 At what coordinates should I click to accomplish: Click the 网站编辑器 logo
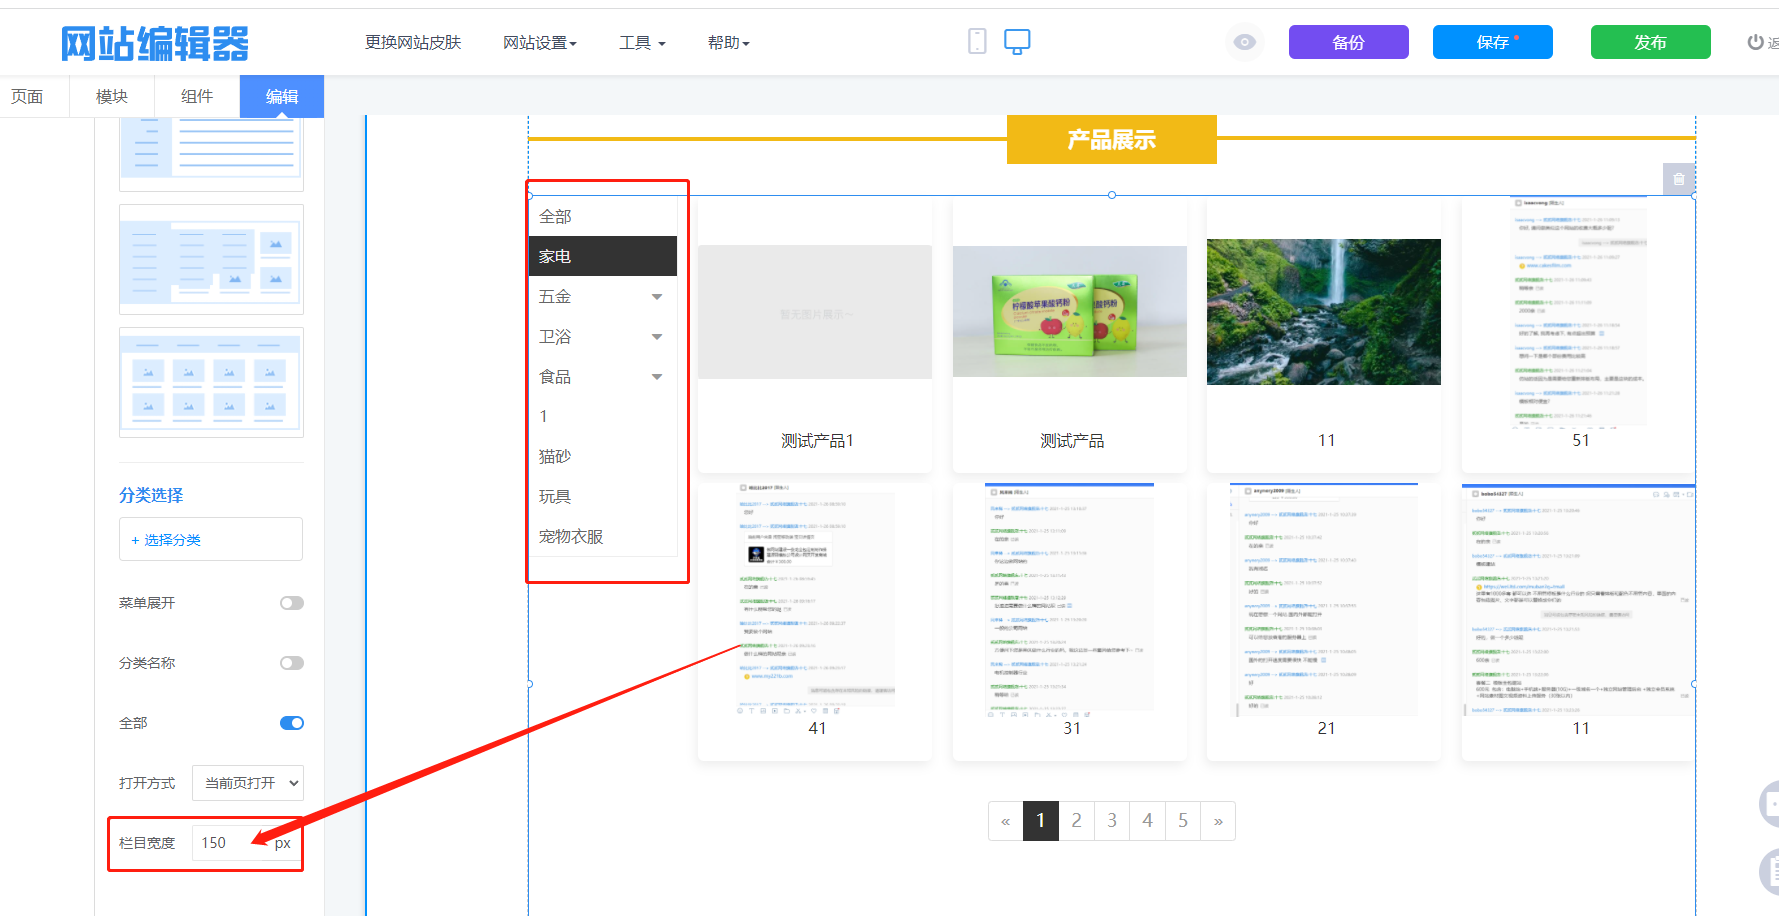(155, 43)
